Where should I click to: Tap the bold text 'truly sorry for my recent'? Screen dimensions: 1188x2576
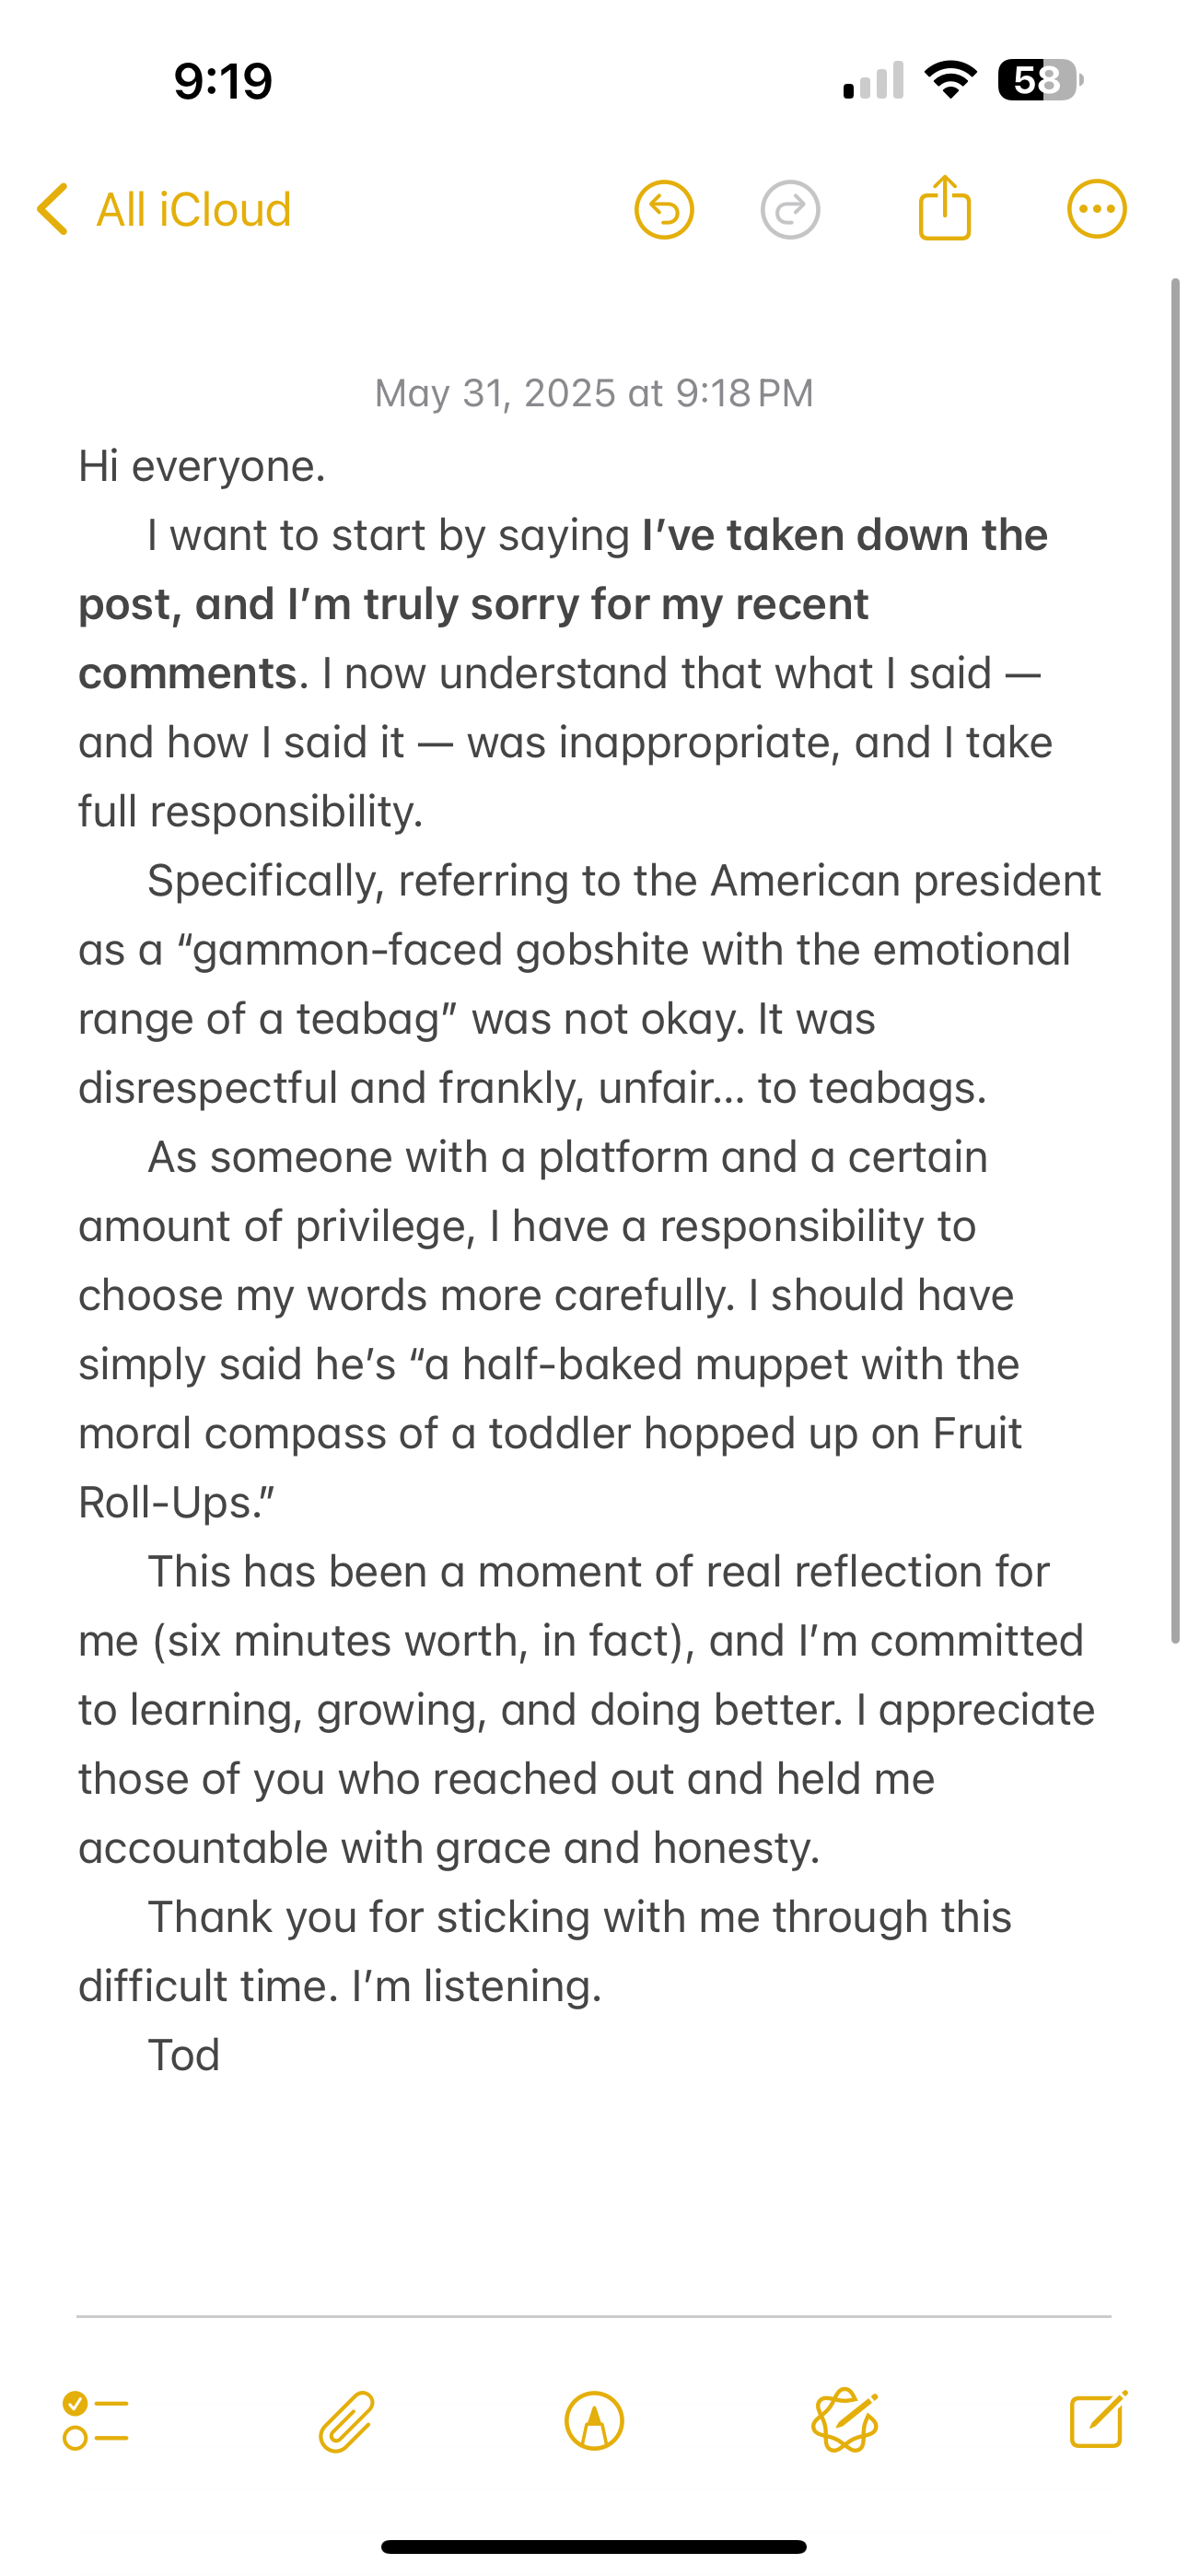tap(616, 604)
